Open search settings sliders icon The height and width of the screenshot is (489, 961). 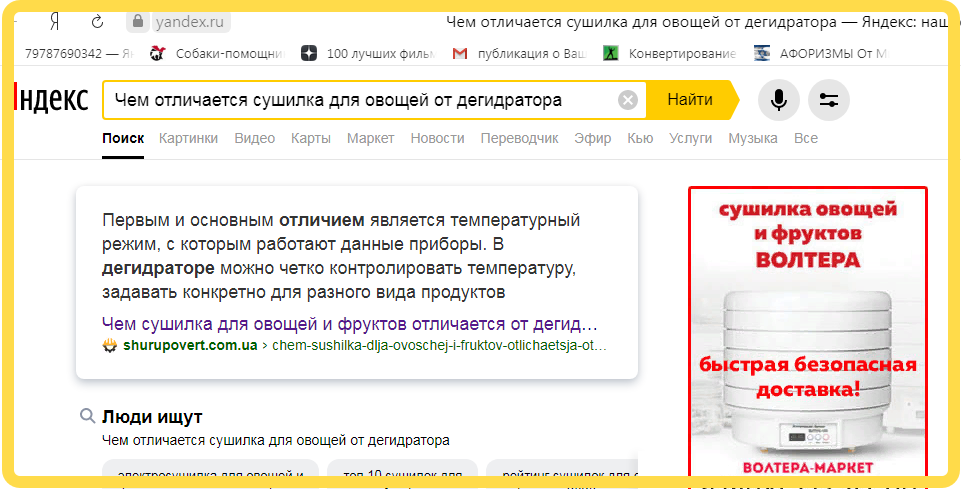(829, 99)
